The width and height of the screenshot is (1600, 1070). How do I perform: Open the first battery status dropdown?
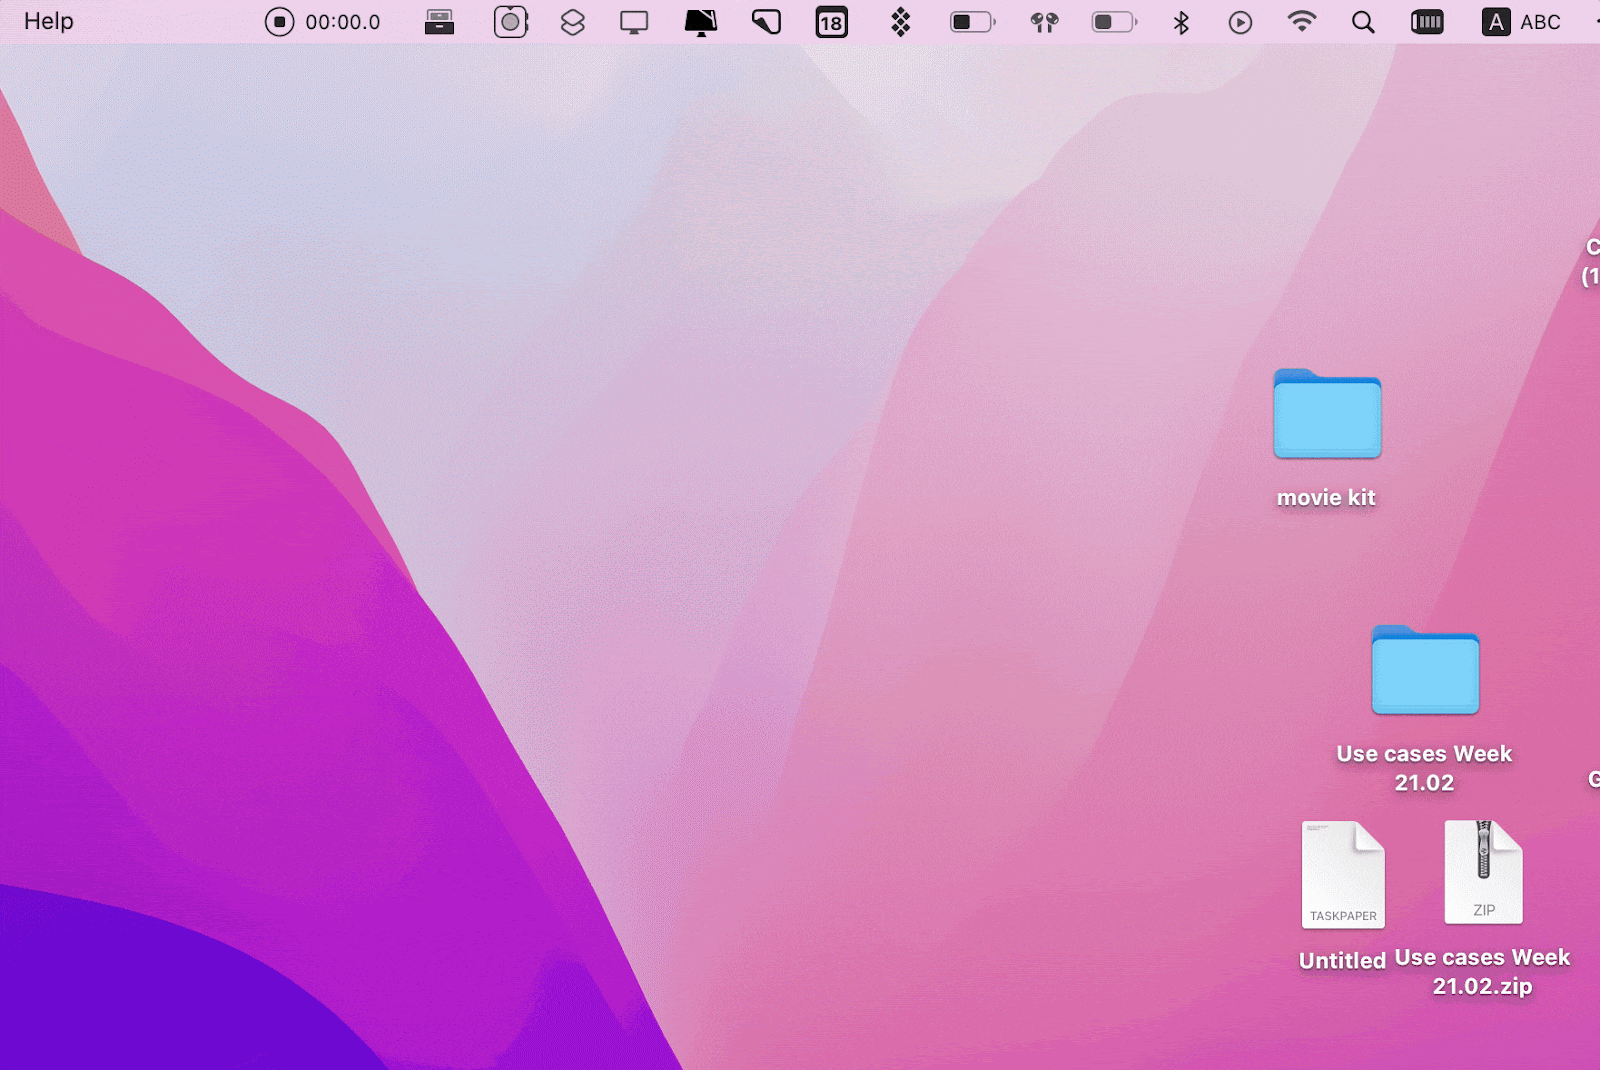[970, 21]
